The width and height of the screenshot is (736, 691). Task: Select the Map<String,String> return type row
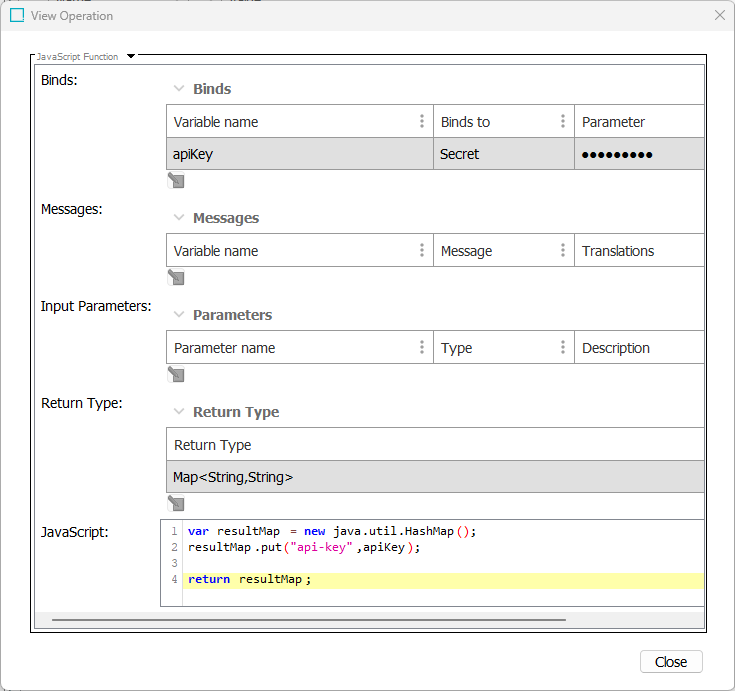click(x=400, y=477)
